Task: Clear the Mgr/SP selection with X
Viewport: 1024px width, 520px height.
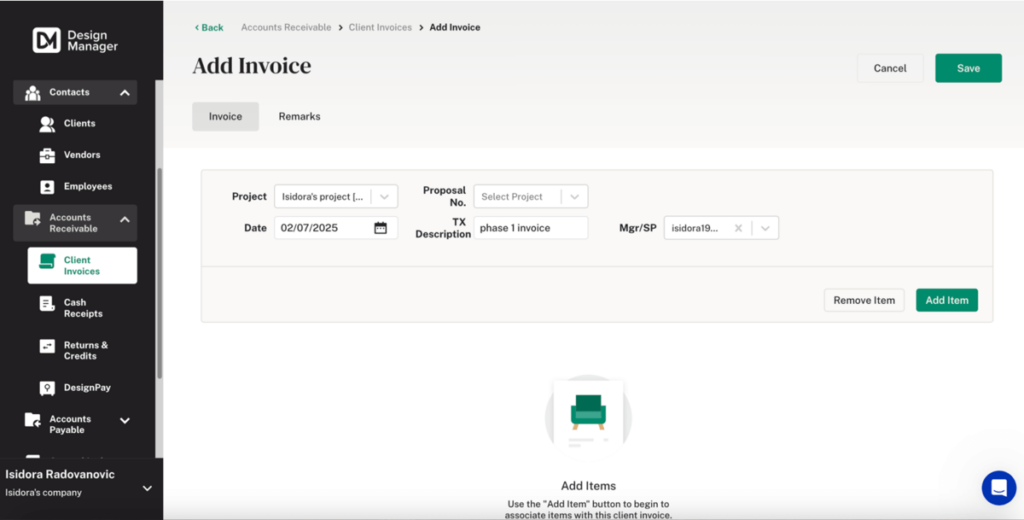Action: coord(739,228)
